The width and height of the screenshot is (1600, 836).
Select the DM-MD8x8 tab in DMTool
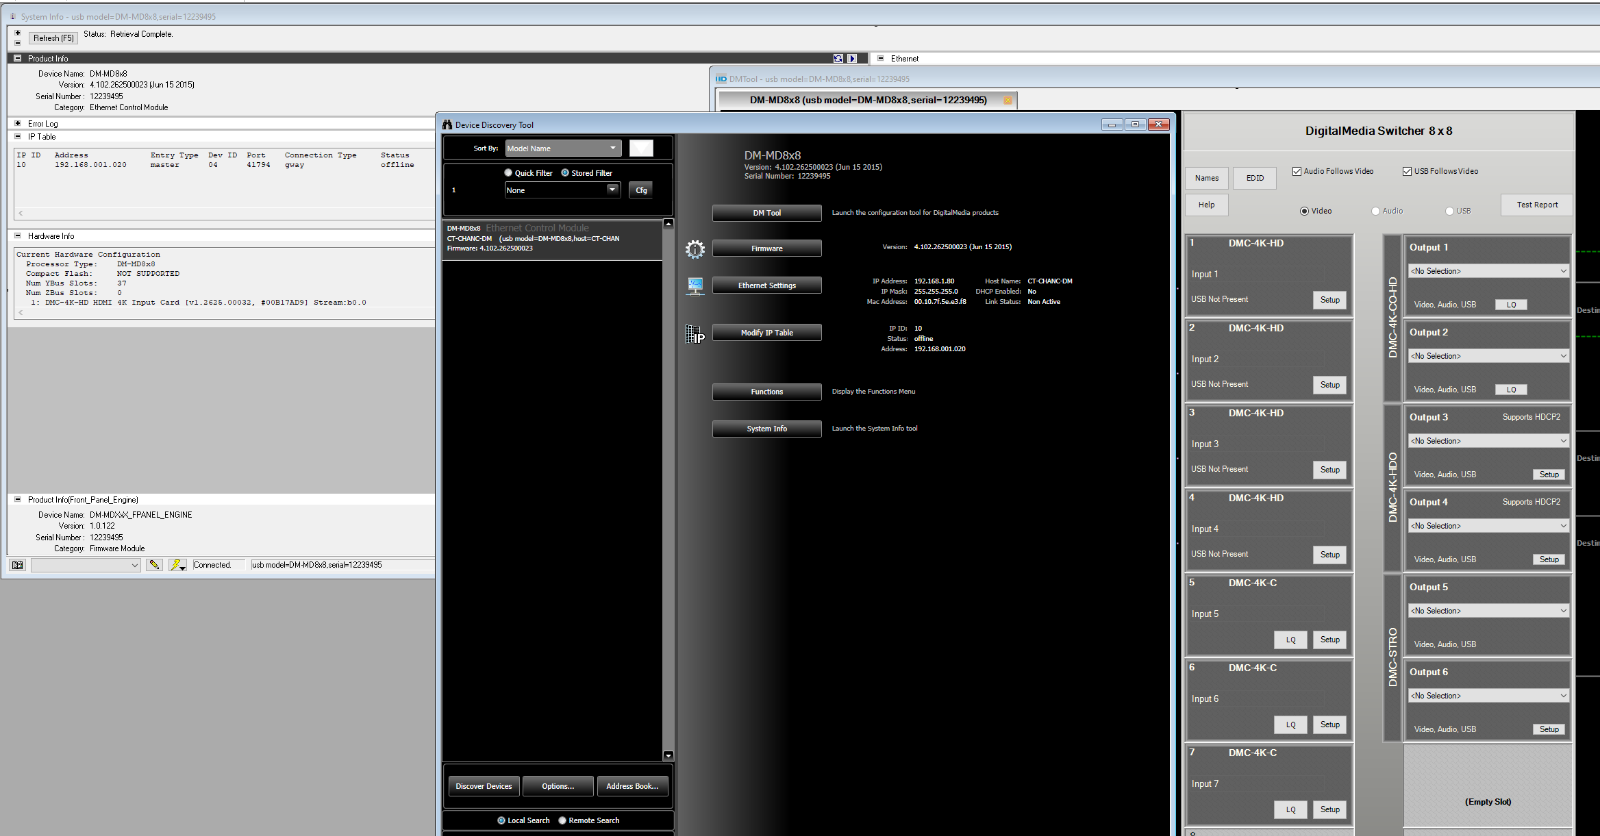click(x=868, y=100)
